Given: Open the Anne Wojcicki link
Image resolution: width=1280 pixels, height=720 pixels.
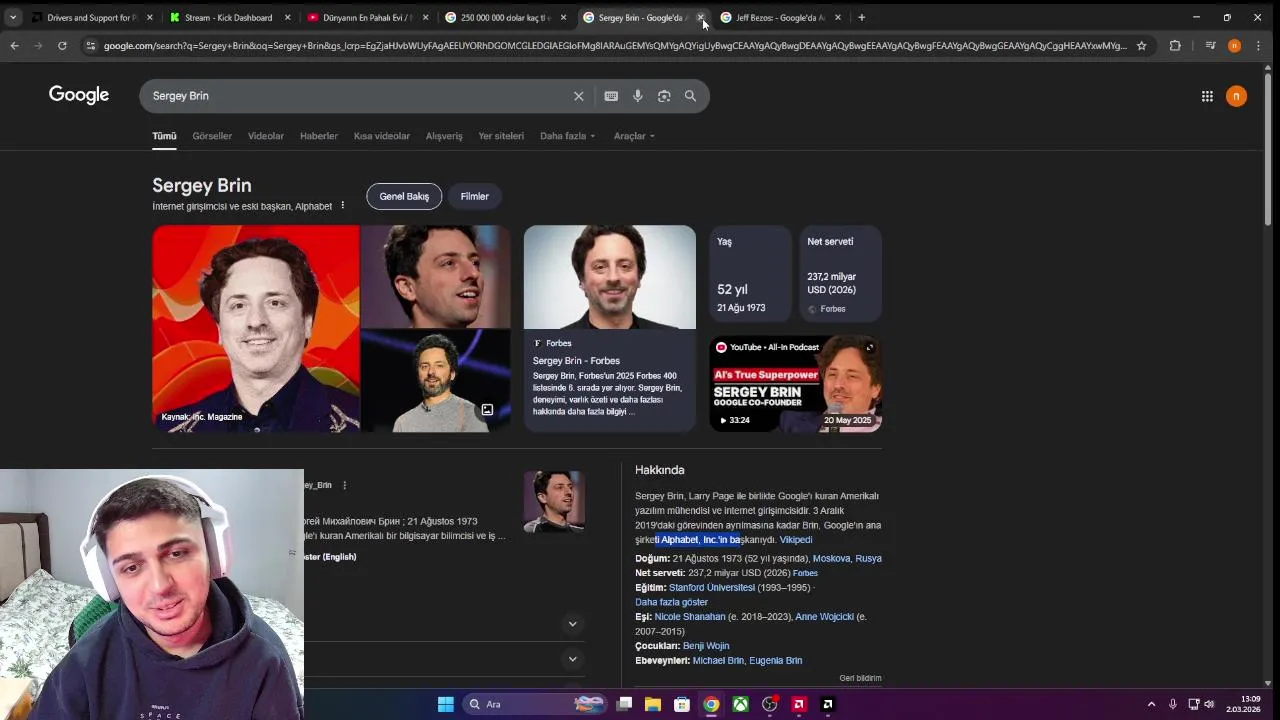Looking at the screenshot, I should click(825, 617).
